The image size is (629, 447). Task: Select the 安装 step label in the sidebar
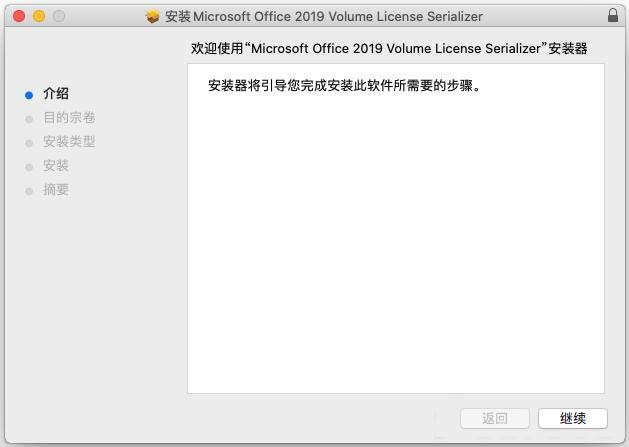pos(56,166)
